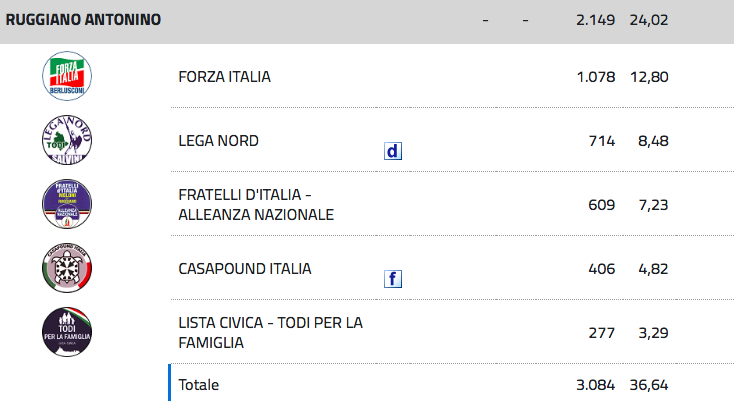Click the LEGA NORD list name
Image resolution: width=734 pixels, height=401 pixels.
click(219, 141)
